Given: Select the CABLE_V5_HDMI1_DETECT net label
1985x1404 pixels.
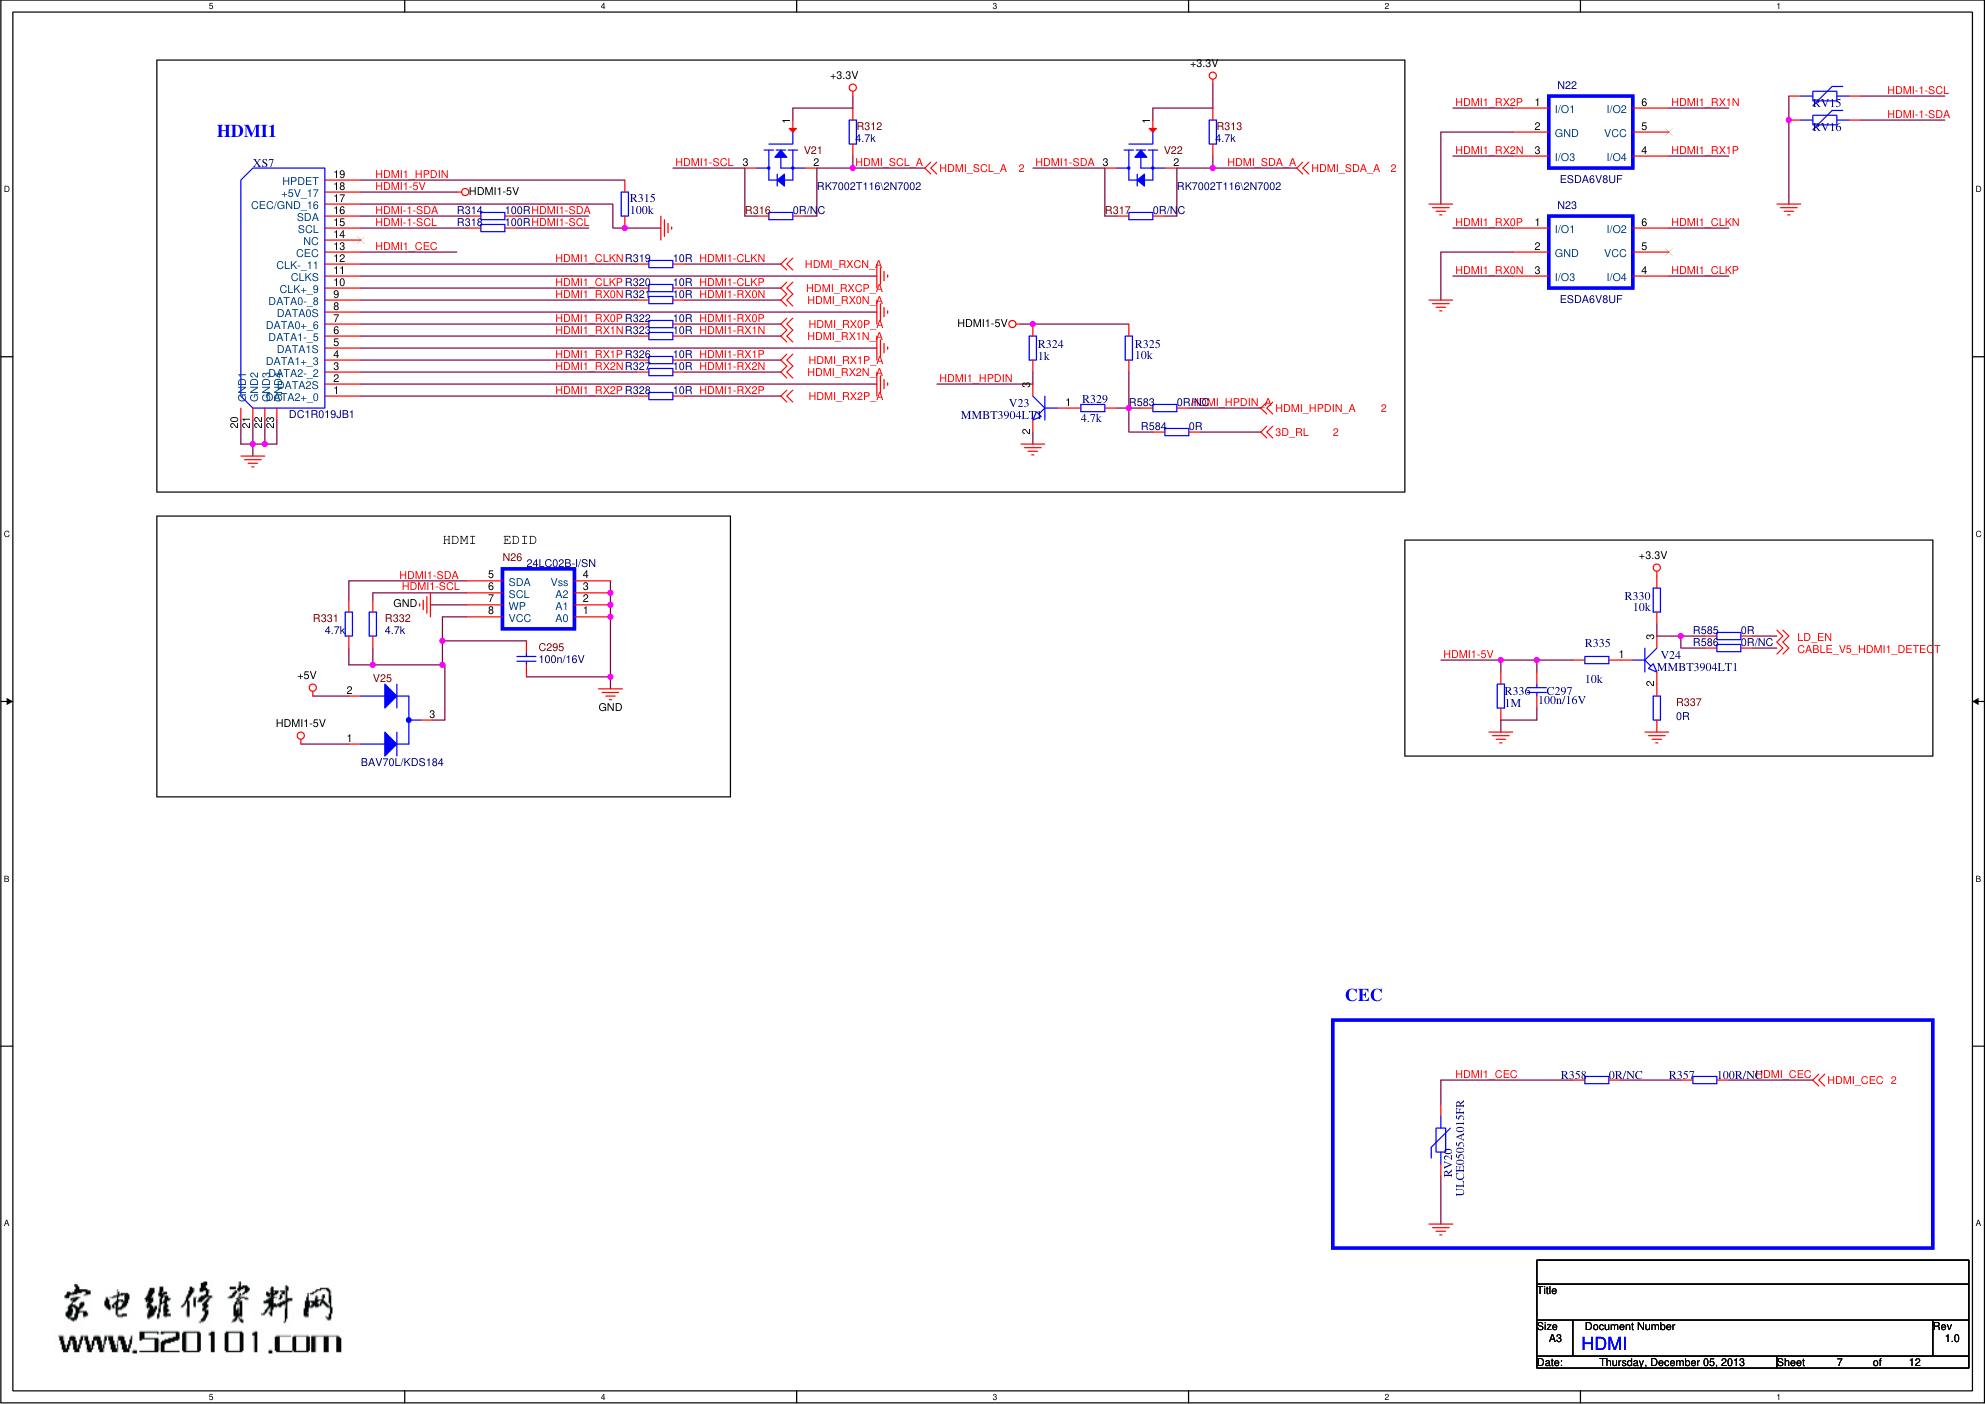Looking at the screenshot, I should [x=1868, y=649].
